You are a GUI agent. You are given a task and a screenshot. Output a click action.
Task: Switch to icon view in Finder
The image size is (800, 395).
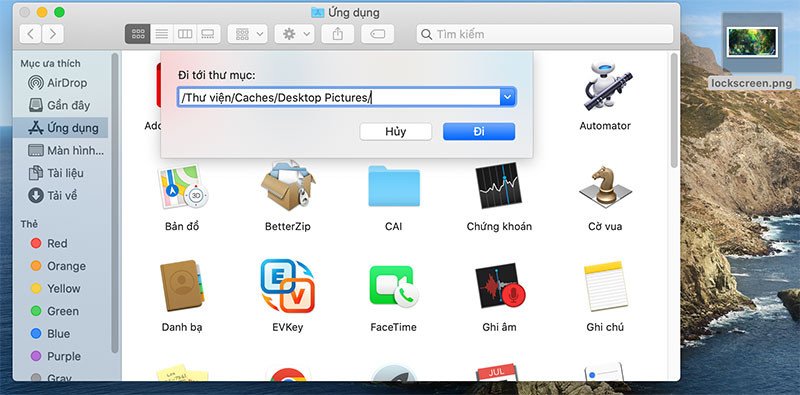138,34
